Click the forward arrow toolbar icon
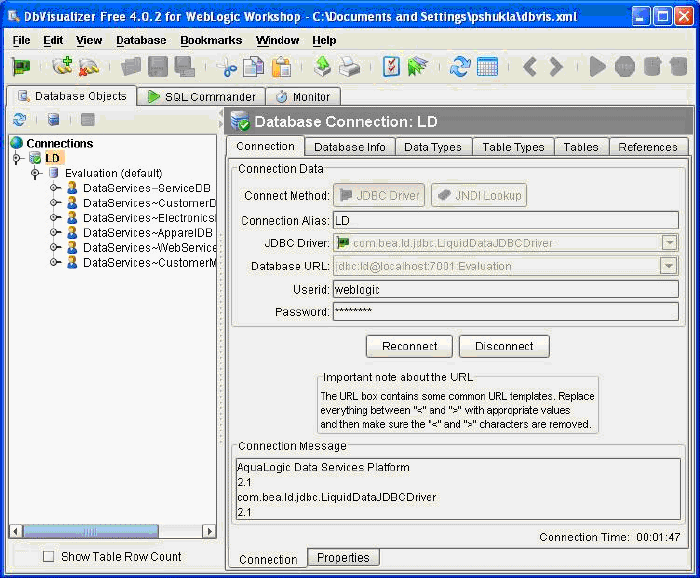 point(556,67)
